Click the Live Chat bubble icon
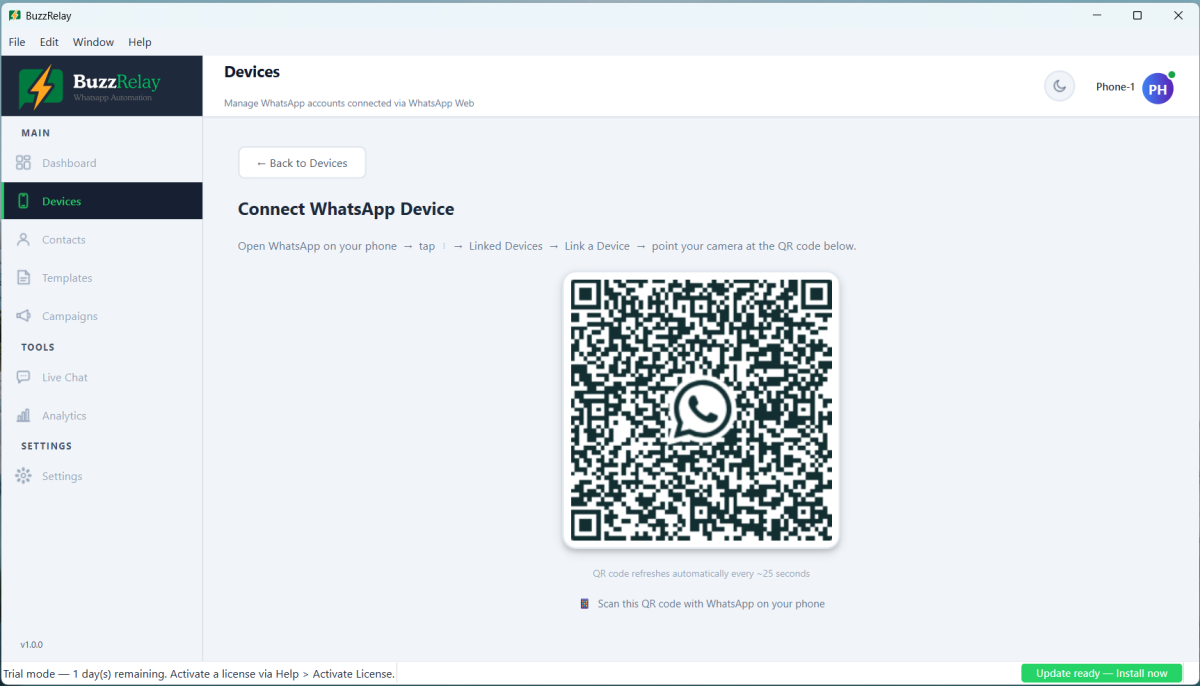Viewport: 1200px width, 686px height. click(x=23, y=377)
